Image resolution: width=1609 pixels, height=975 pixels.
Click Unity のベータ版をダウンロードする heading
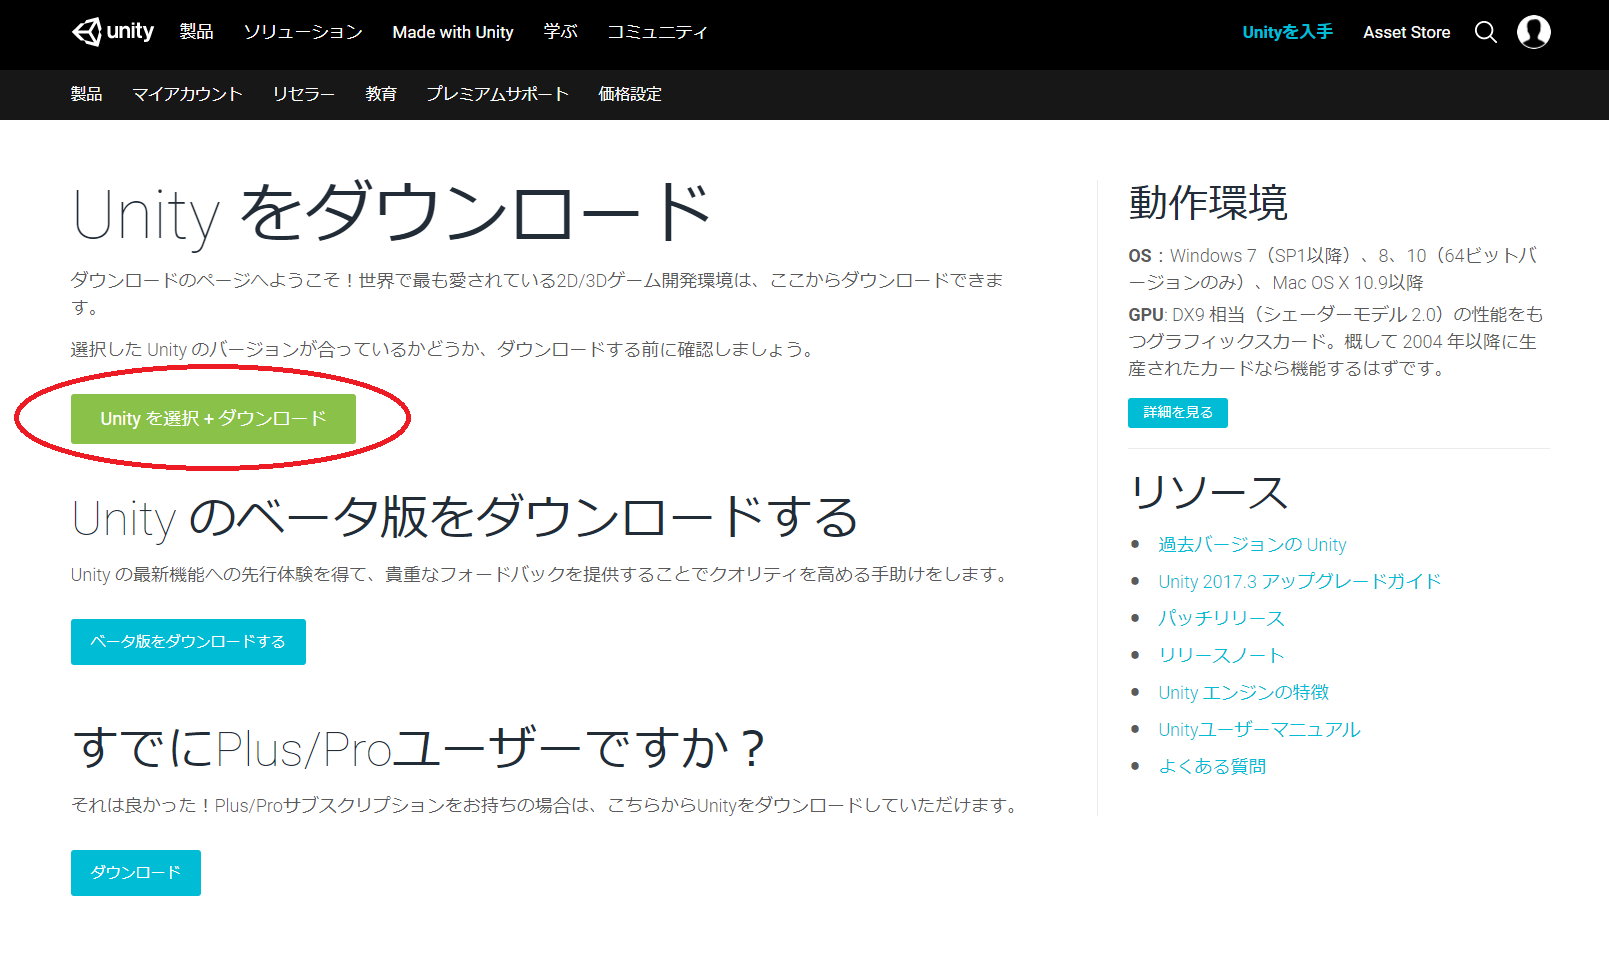[465, 518]
